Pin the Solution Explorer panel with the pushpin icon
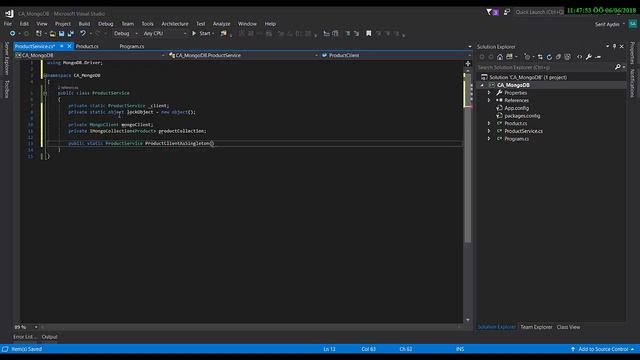The height and width of the screenshot is (360, 640). coord(614,47)
